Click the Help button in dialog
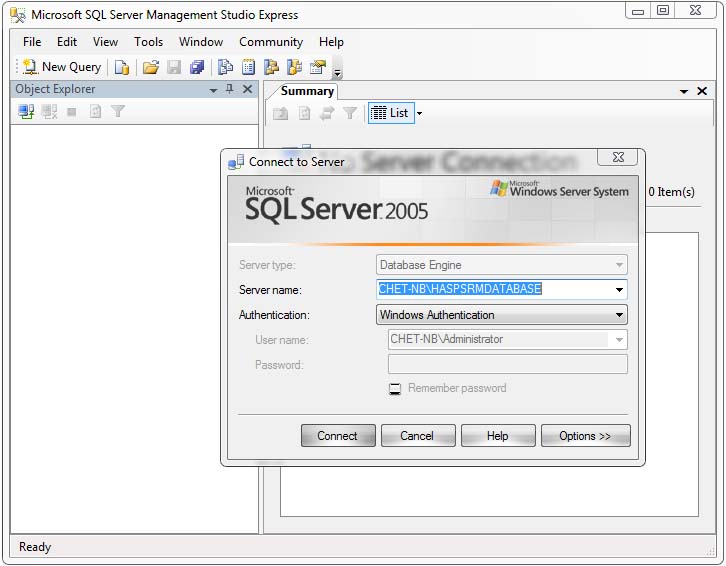726x566 pixels. pos(498,436)
